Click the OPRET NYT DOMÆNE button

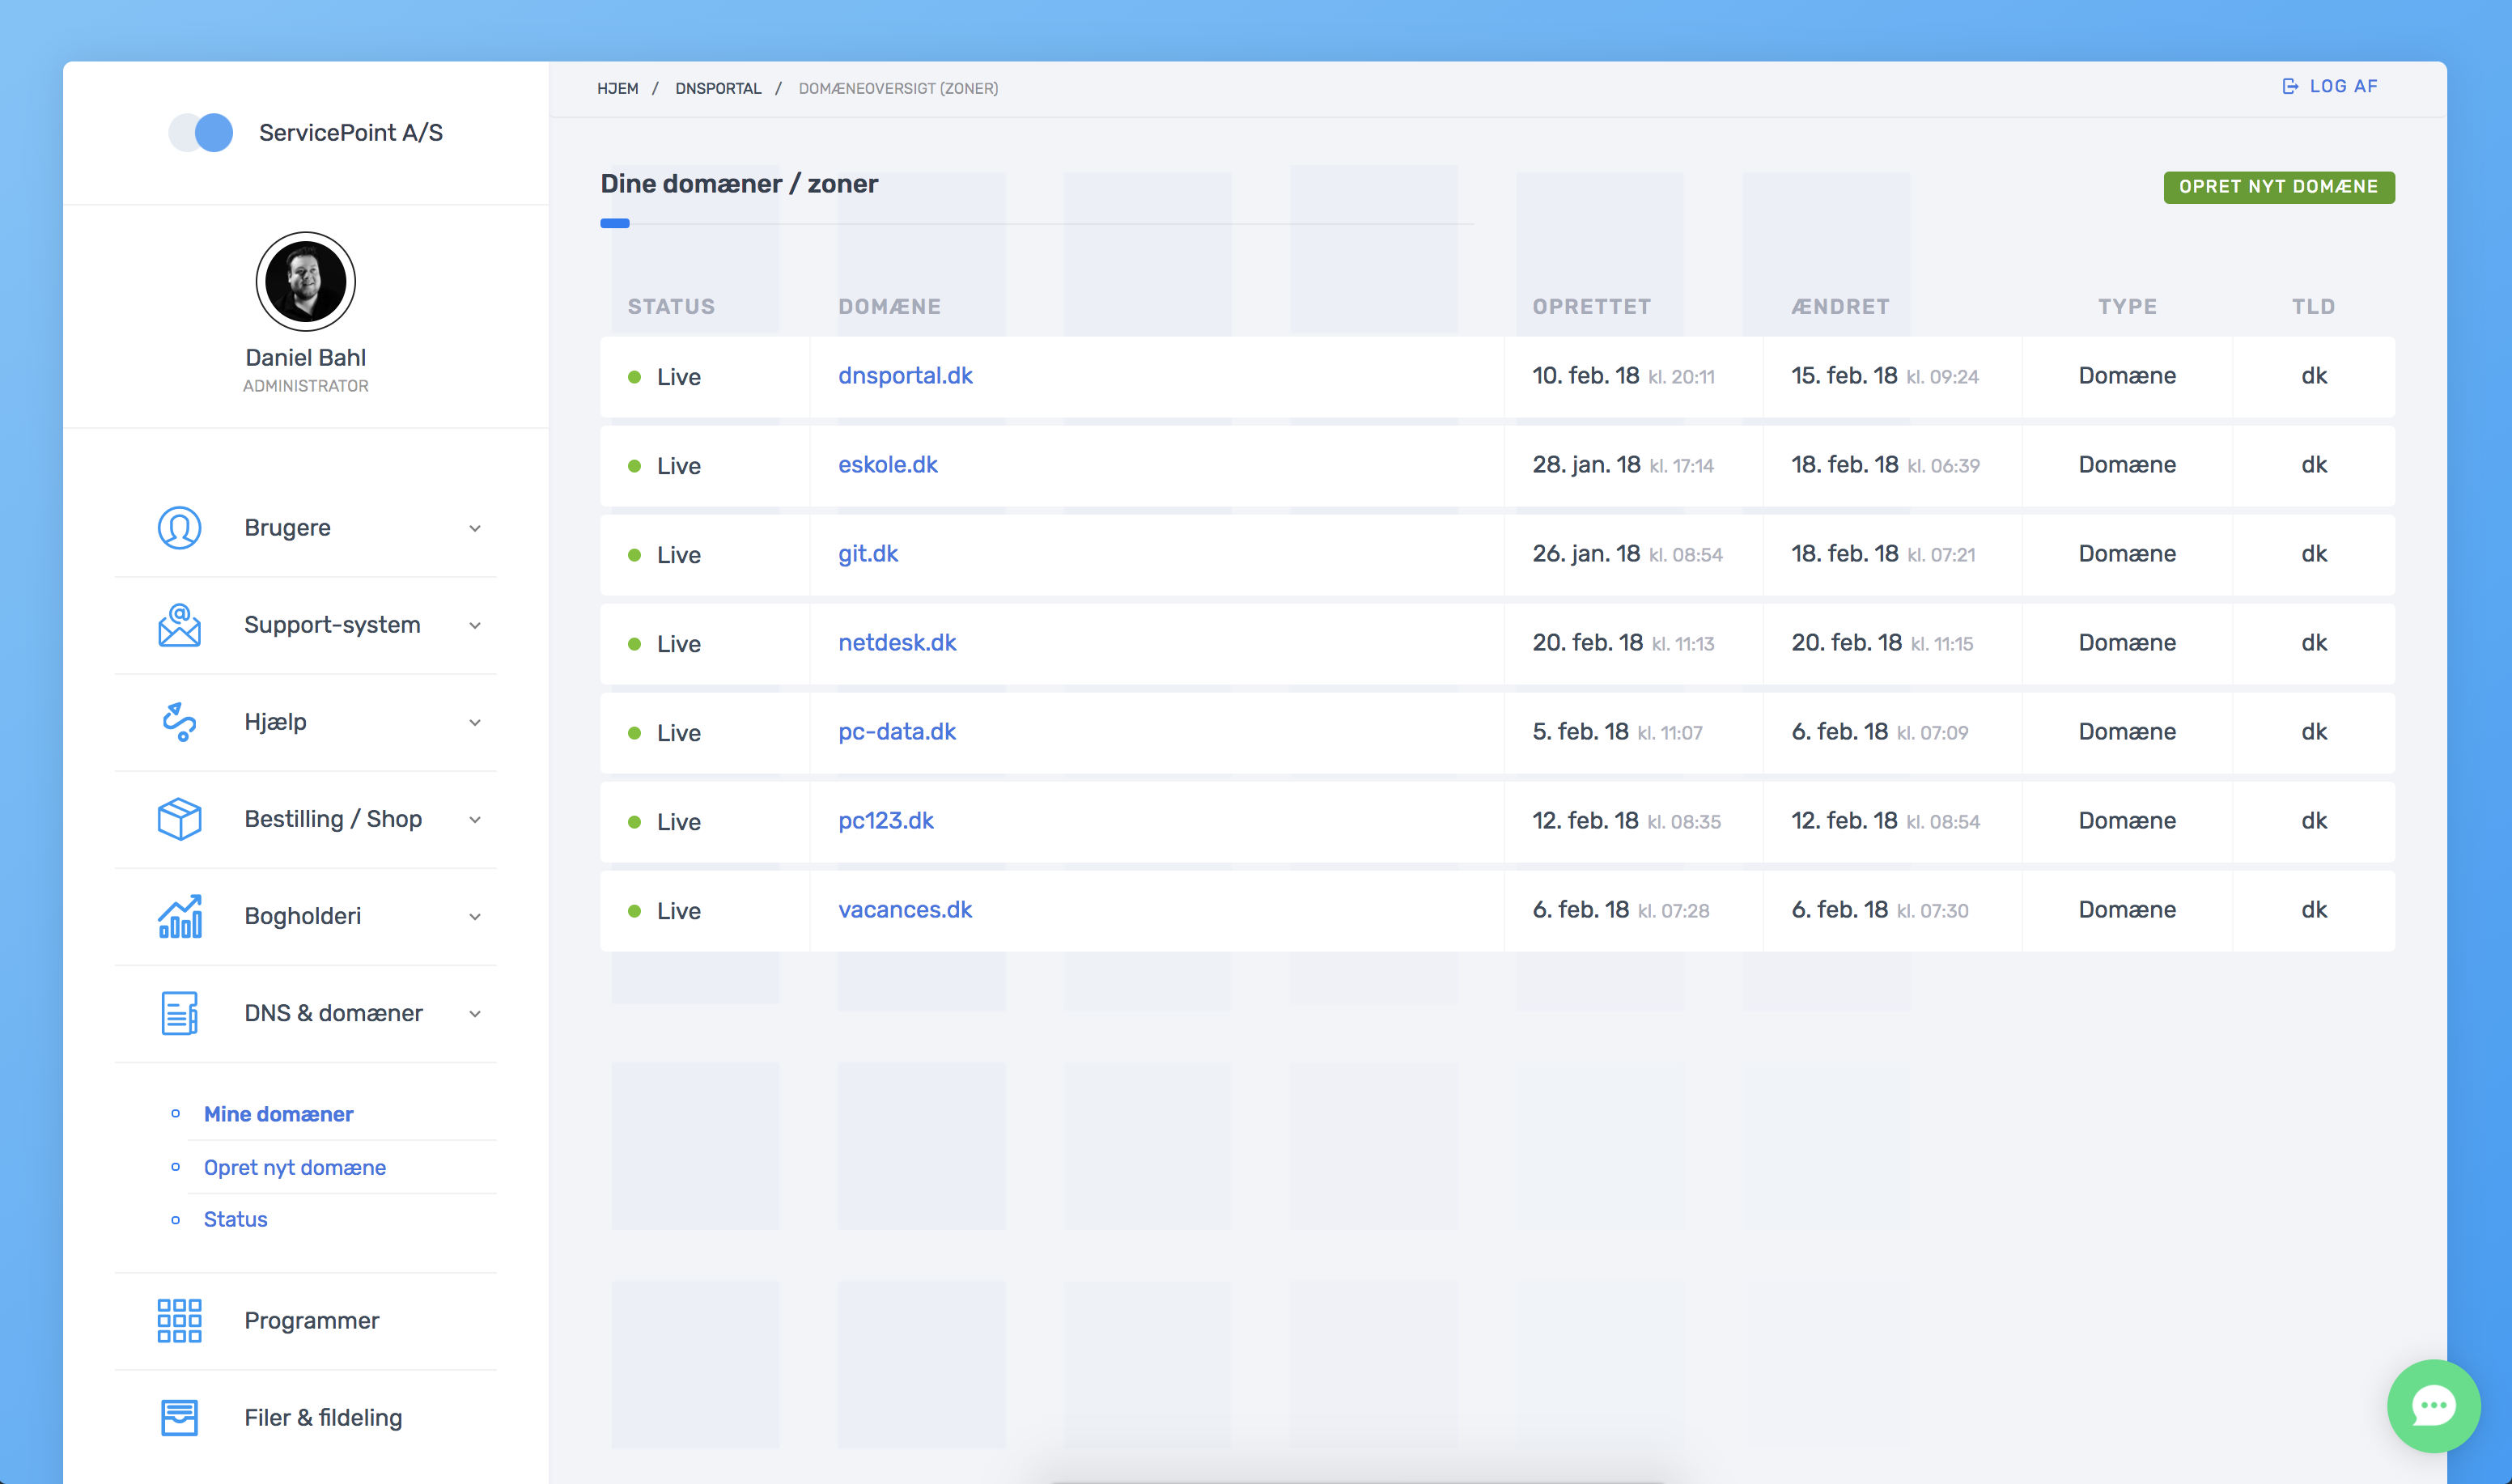tap(2278, 187)
